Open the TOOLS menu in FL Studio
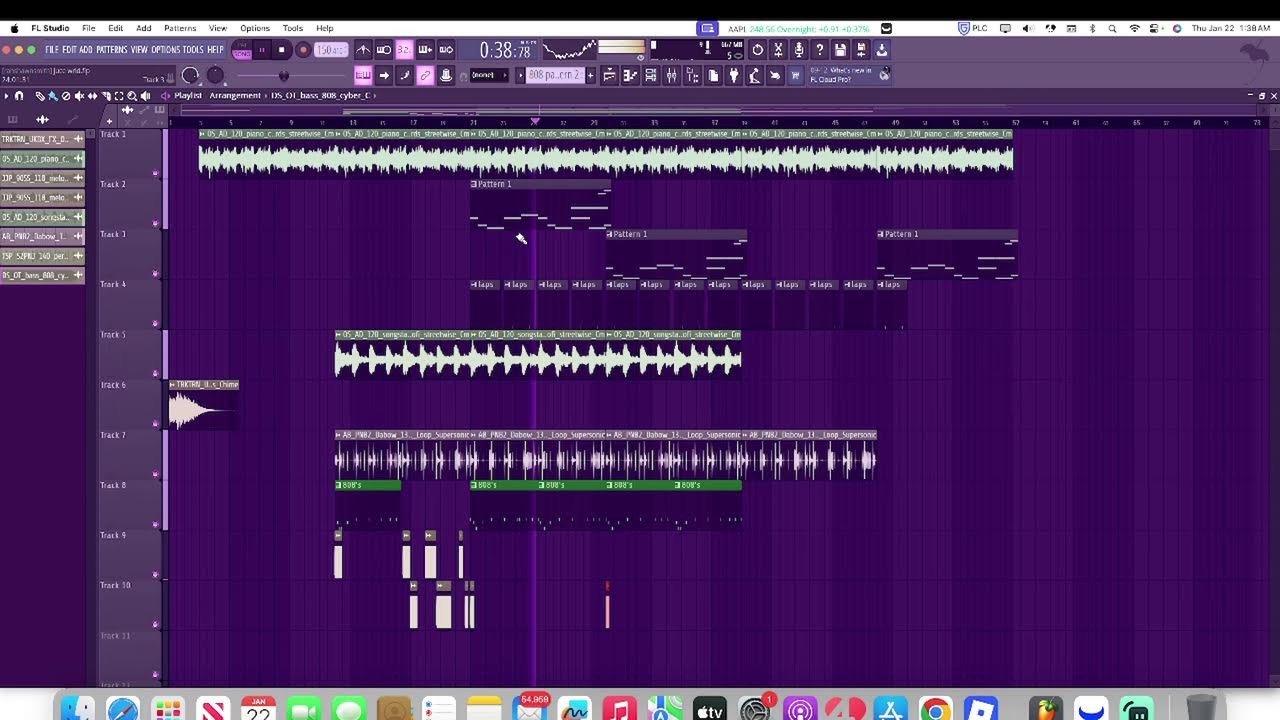Image resolution: width=1280 pixels, height=720 pixels. (x=193, y=50)
